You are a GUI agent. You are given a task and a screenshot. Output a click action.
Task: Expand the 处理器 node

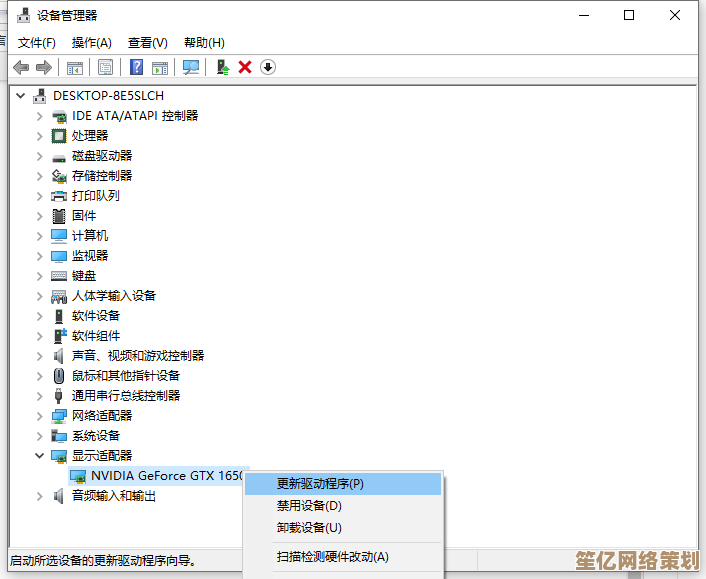click(40, 136)
